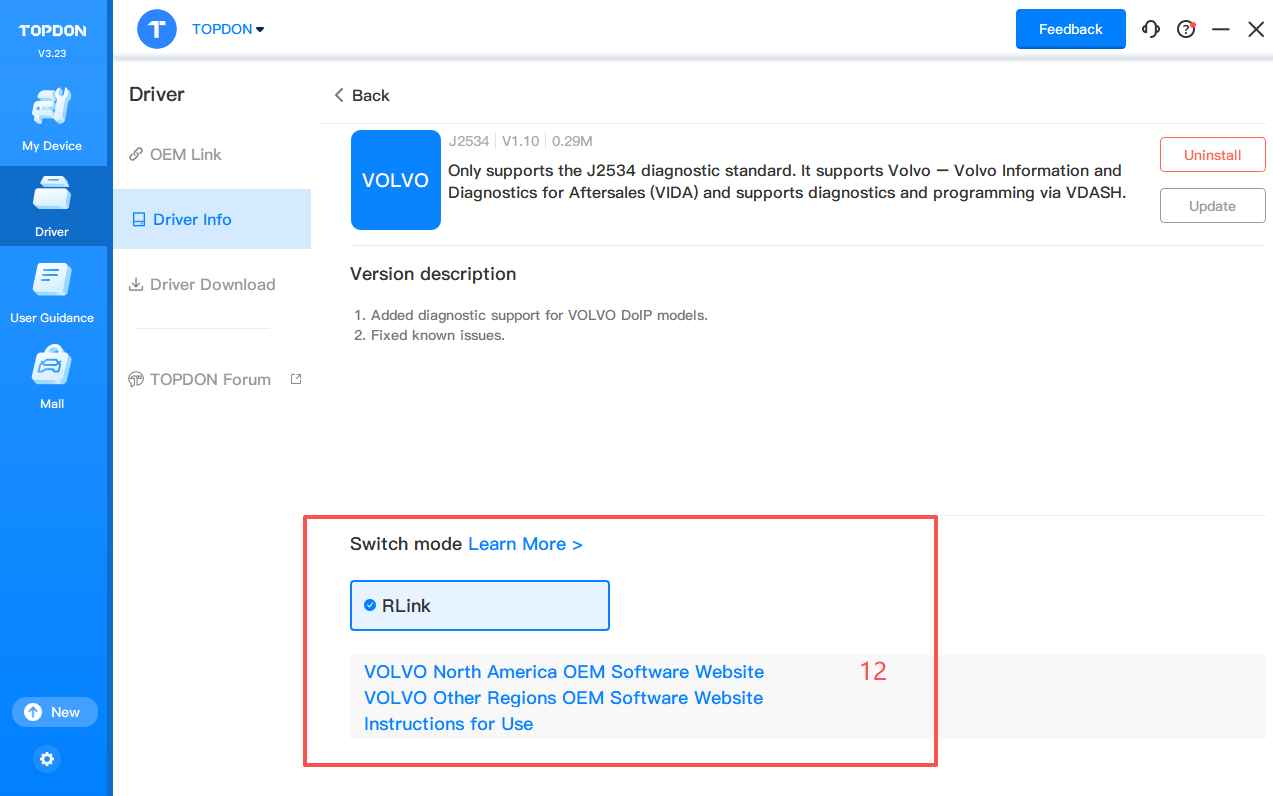This screenshot has width=1273, height=796.
Task: Click the Uninstall button
Action: pyautogui.click(x=1212, y=155)
